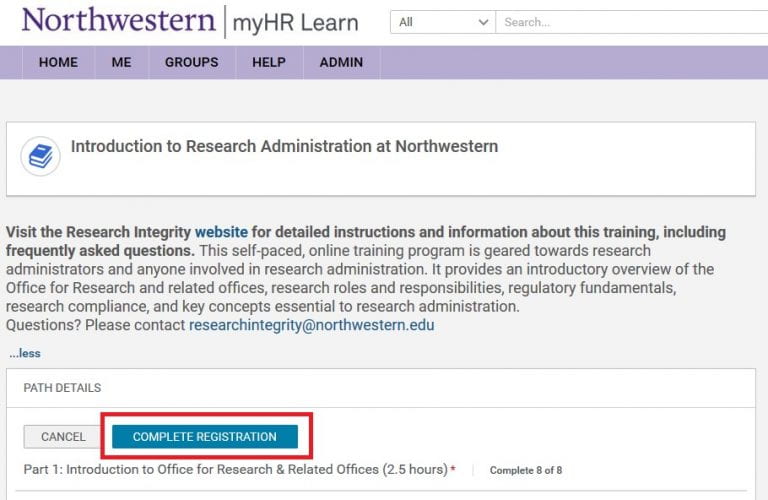Open the Research Integrity website link
Viewport: 768px width, 500px height.
coord(221,232)
